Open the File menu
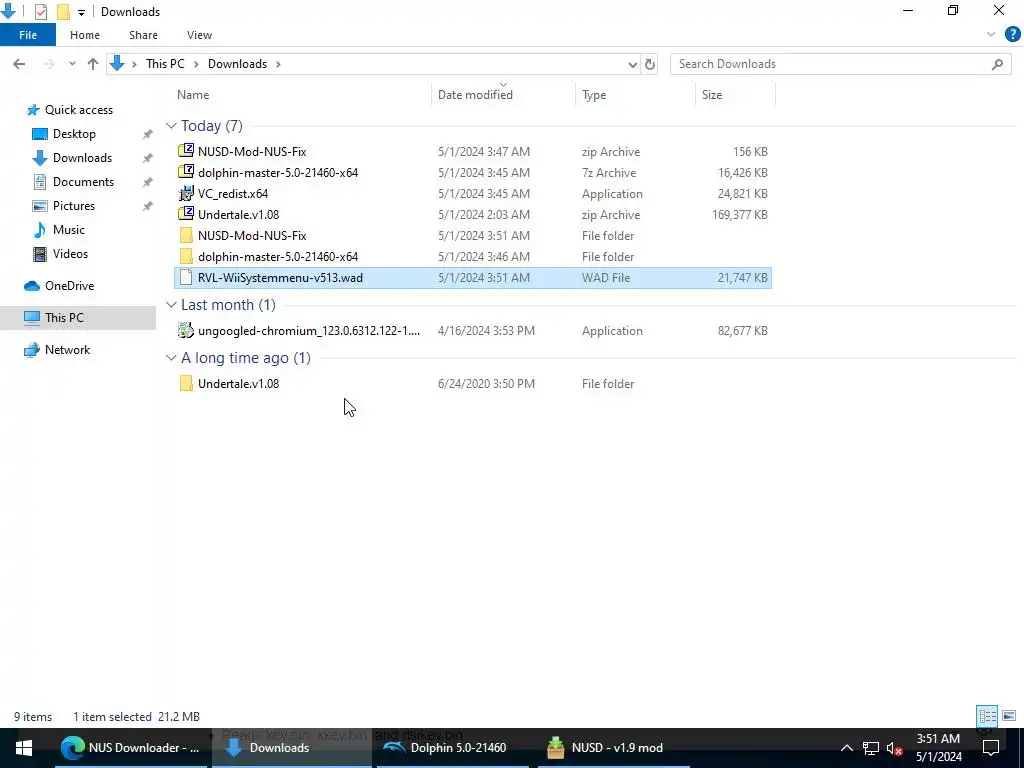Viewport: 1024px width, 768px height. click(28, 35)
